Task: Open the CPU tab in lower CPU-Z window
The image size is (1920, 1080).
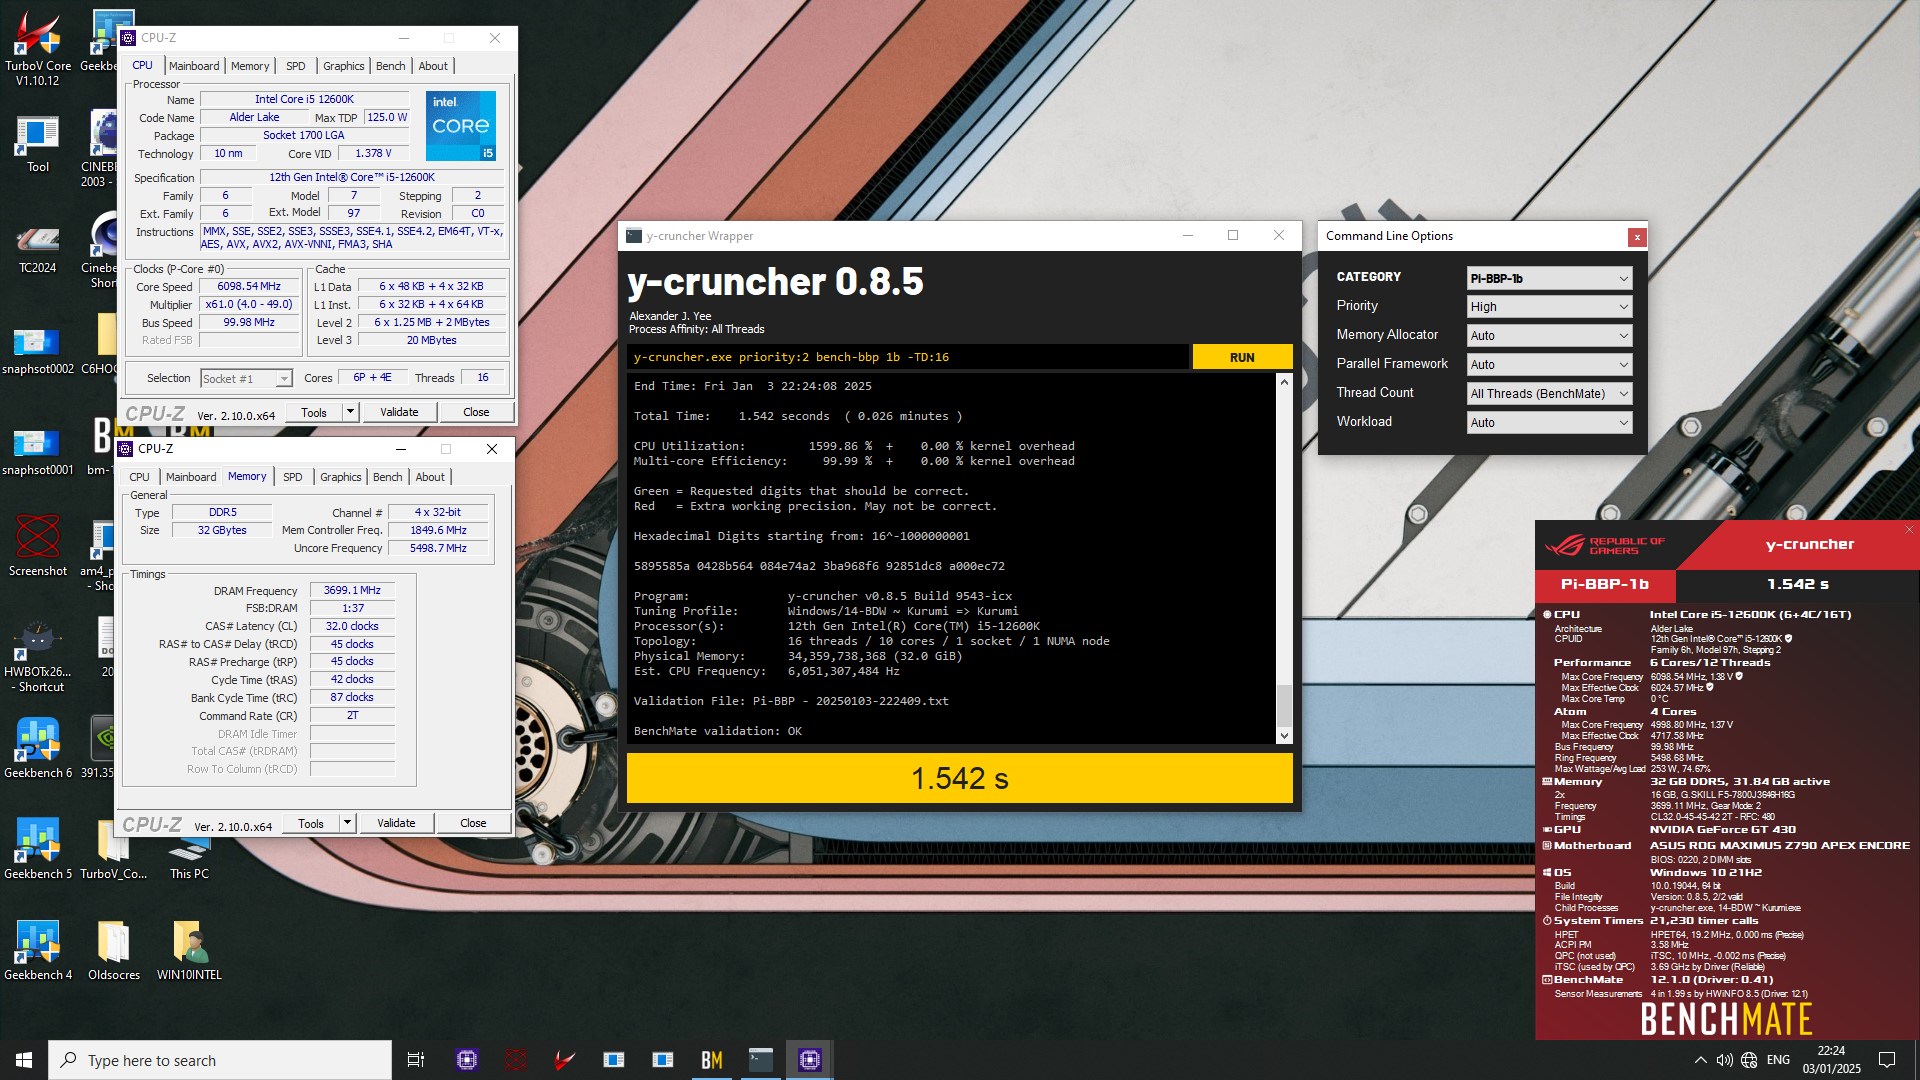Action: 139,477
